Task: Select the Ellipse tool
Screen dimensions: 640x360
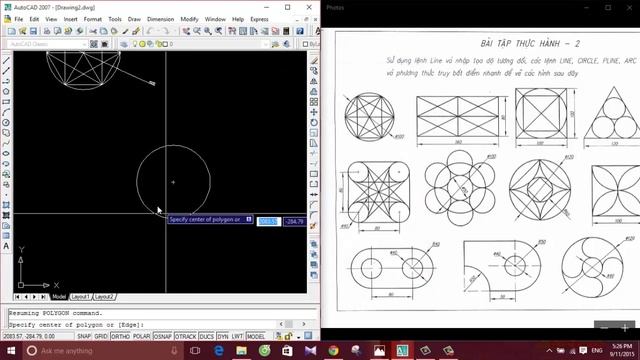Action: pyautogui.click(x=6, y=153)
